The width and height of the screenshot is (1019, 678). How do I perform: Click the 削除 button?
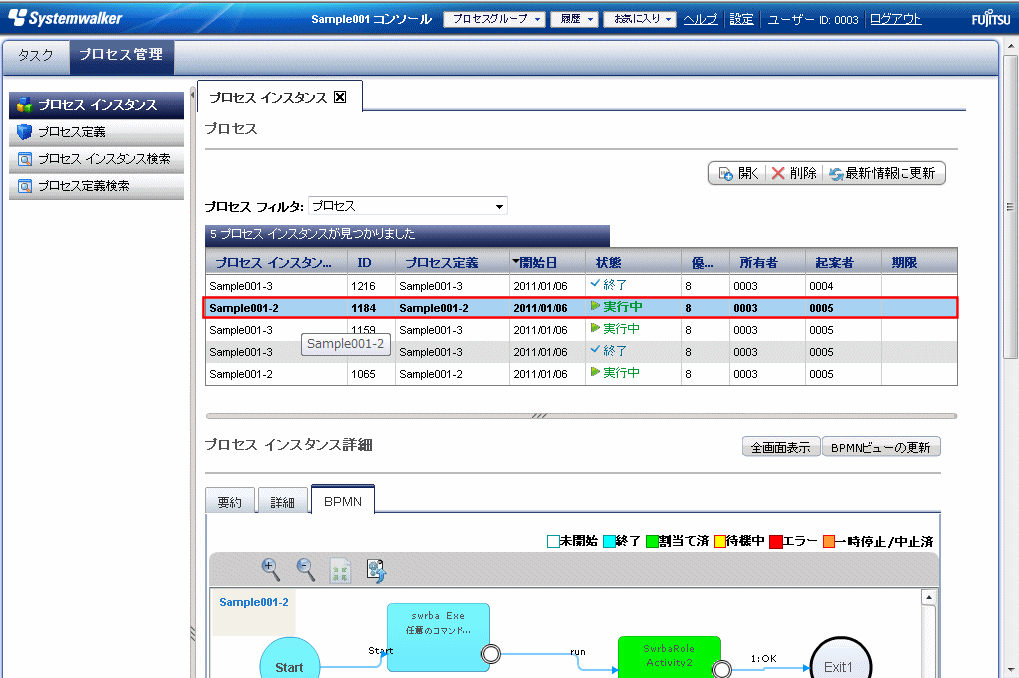(x=794, y=174)
